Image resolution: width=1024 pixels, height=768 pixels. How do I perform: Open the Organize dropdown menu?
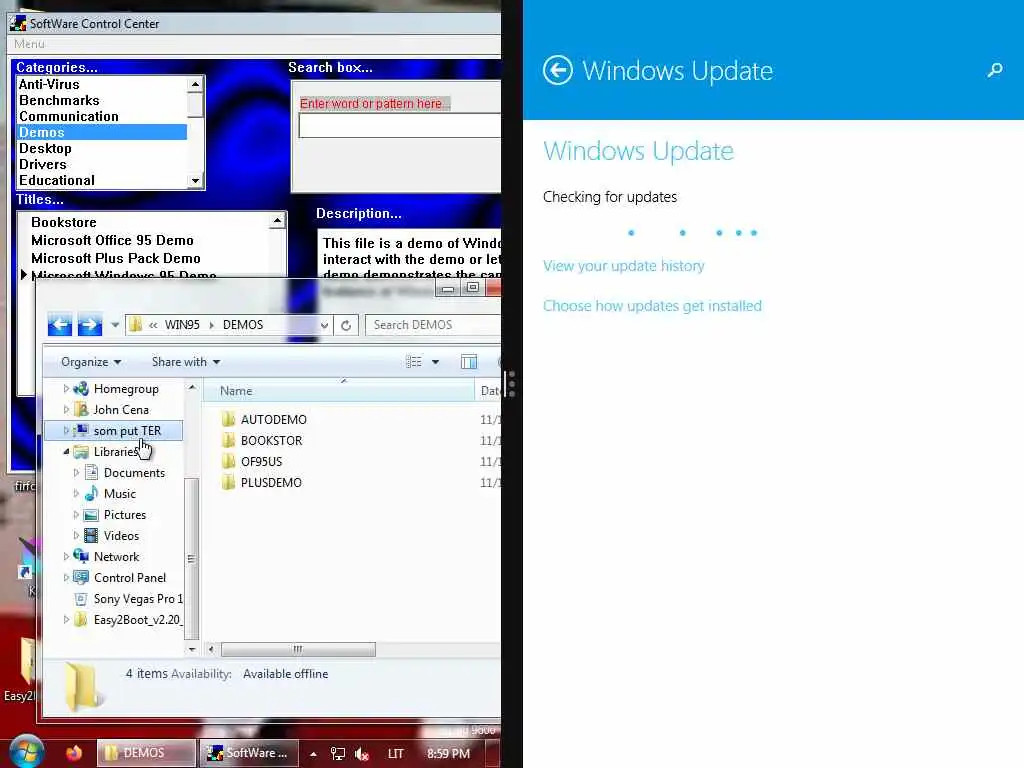(91, 362)
